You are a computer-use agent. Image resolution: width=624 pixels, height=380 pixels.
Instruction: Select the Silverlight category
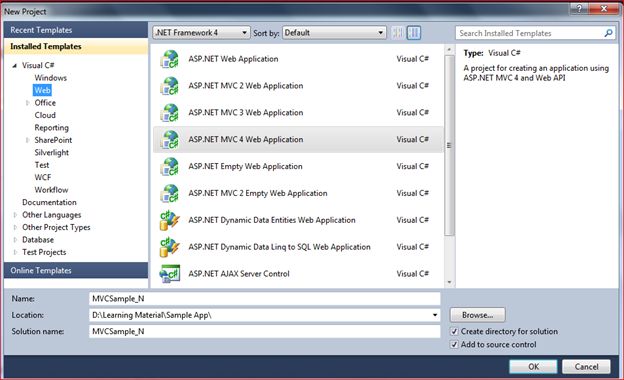52,153
